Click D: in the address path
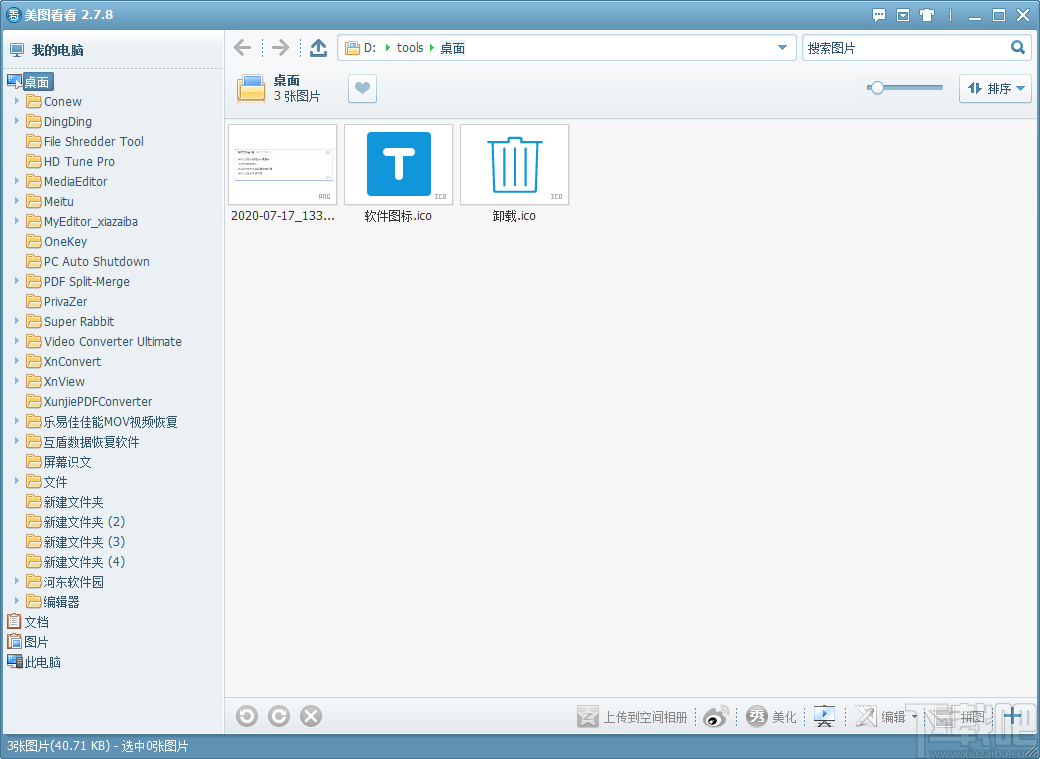1040x759 pixels. point(369,48)
